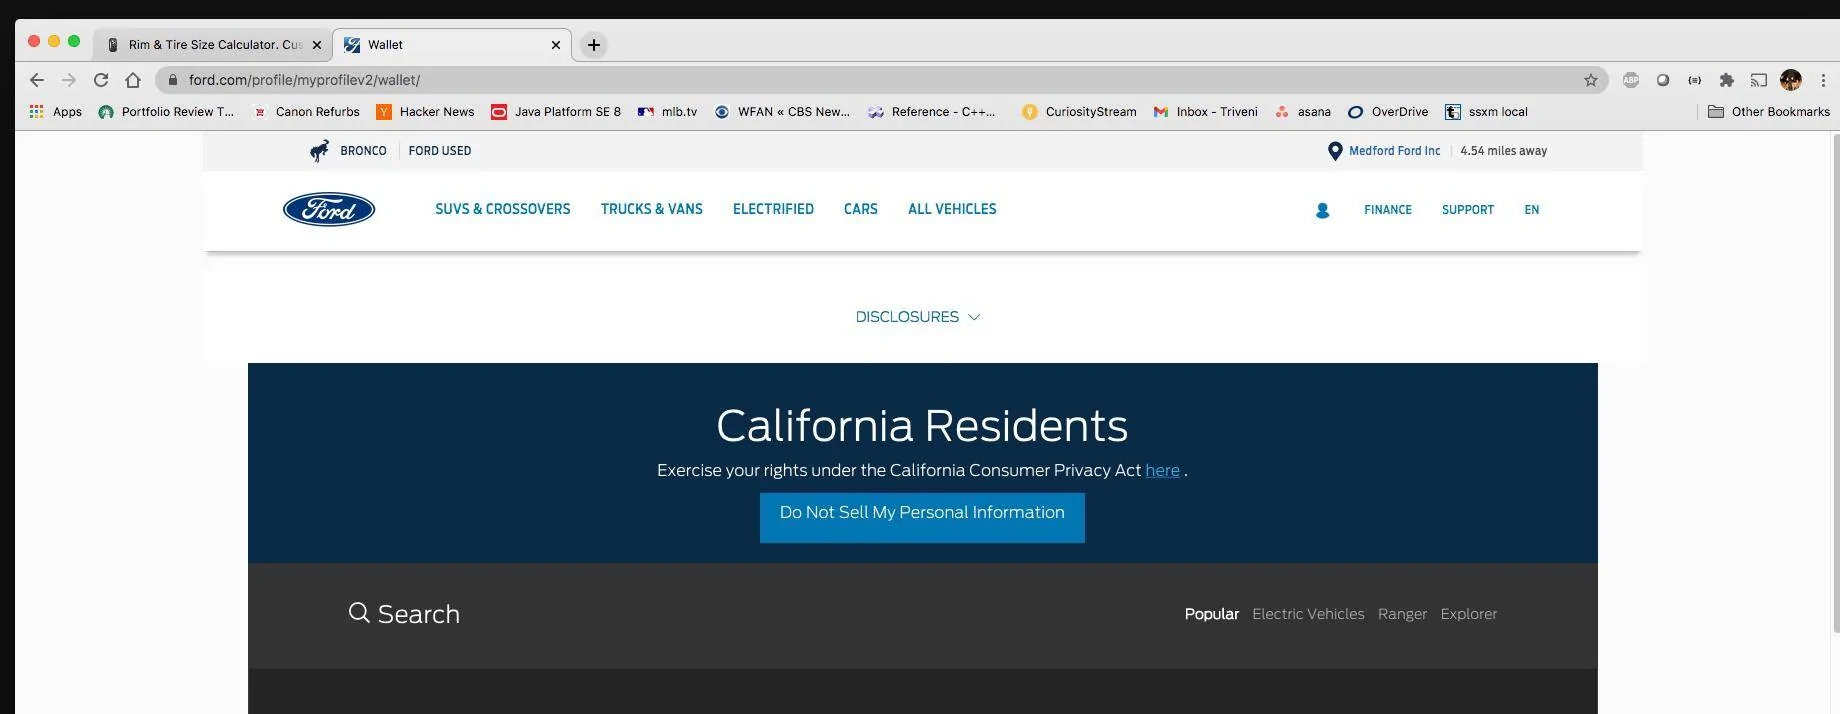Image resolution: width=1840 pixels, height=714 pixels.
Task: Open Electrified menu
Action: (x=773, y=209)
